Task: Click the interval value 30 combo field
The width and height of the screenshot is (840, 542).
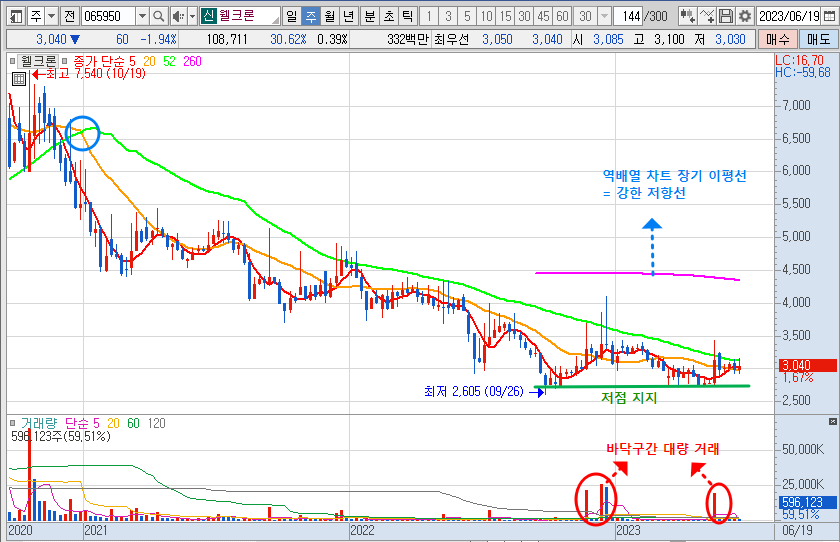Action: point(586,16)
